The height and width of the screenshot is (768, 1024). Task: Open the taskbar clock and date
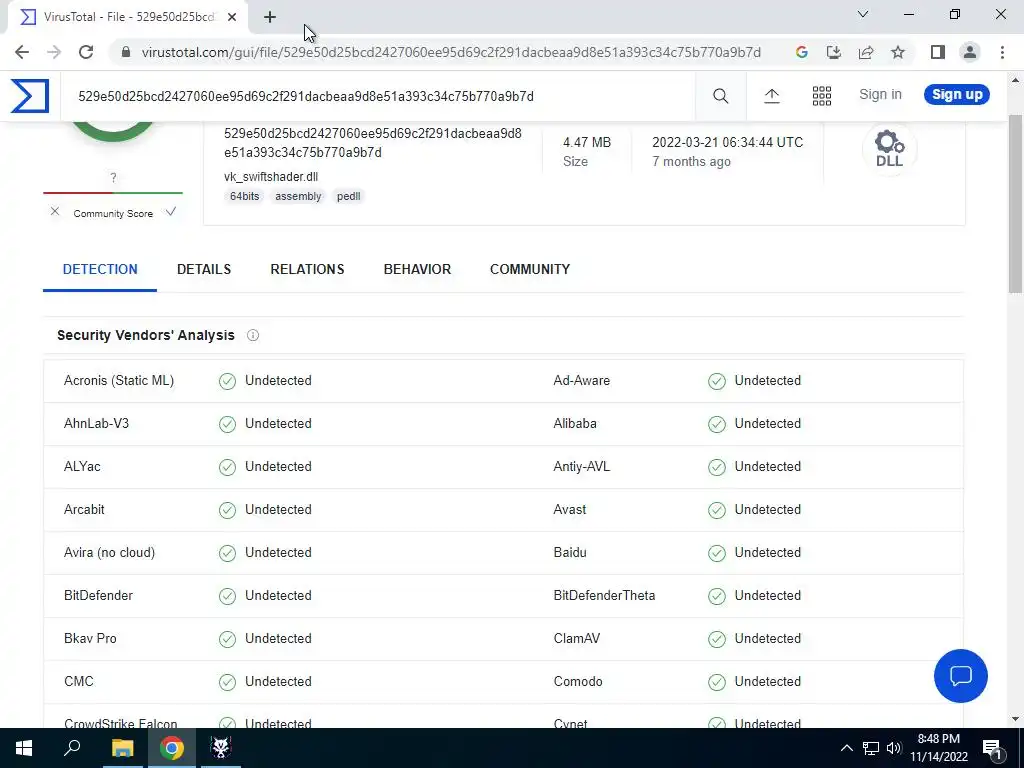[x=939, y=748]
